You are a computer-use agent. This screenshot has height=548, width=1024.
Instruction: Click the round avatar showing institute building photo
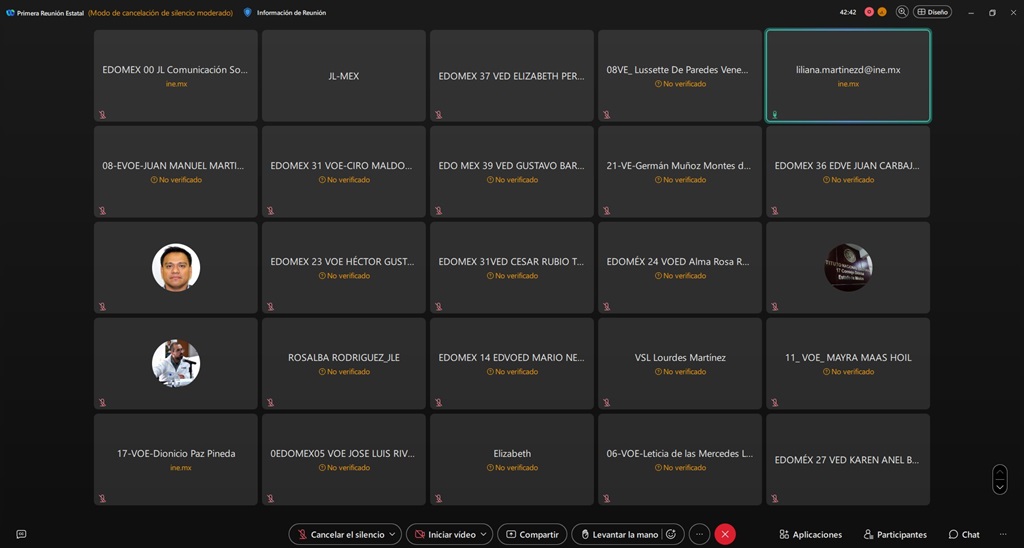848,267
